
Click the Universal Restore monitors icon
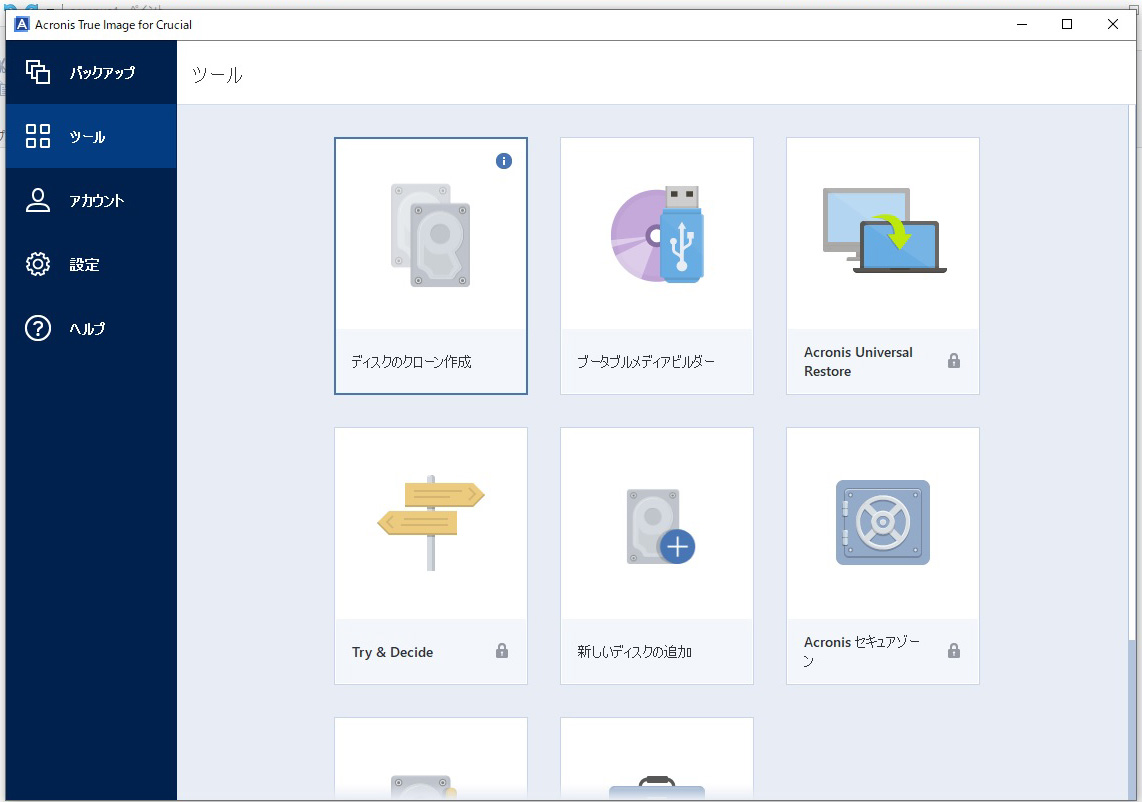[883, 230]
